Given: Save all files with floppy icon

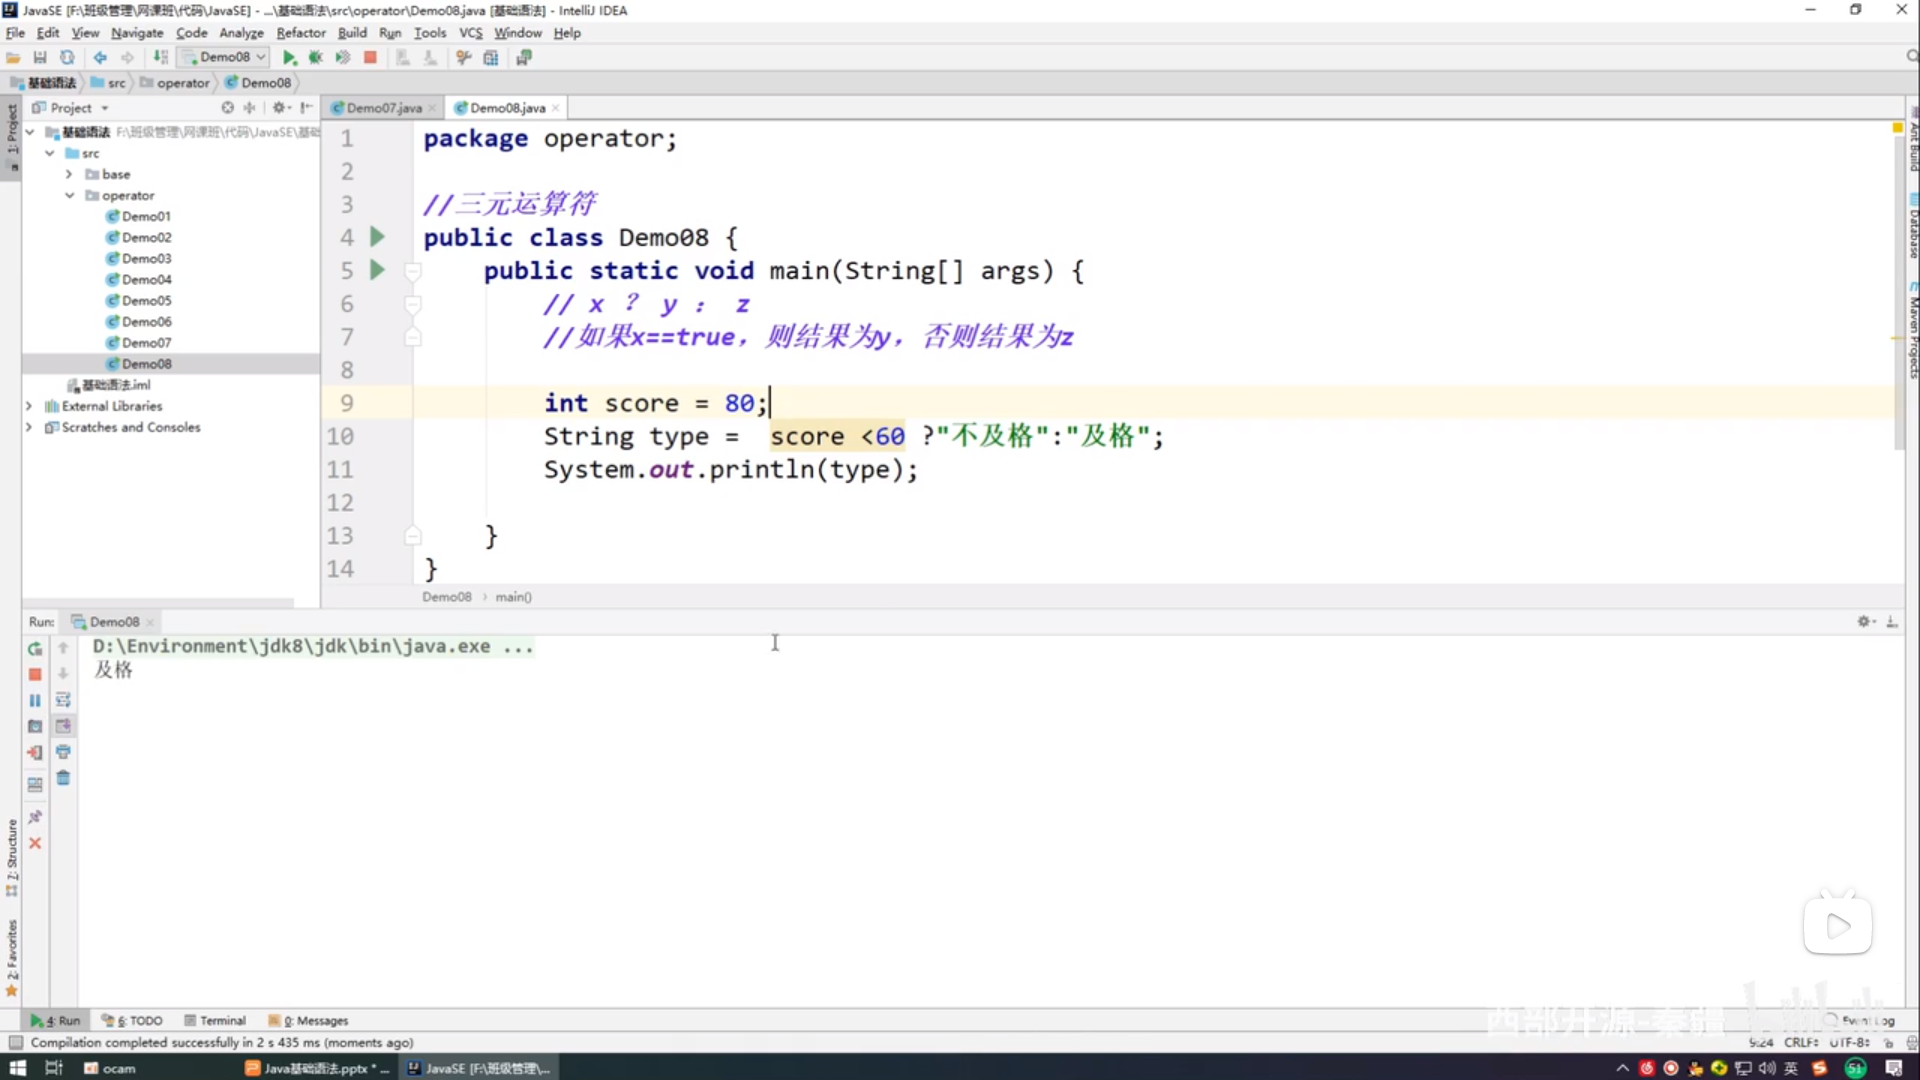Looking at the screenshot, I should click(40, 58).
